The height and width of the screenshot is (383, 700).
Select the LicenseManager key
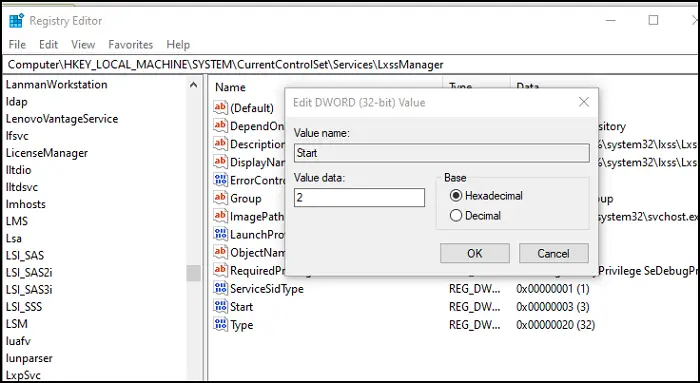(x=47, y=153)
